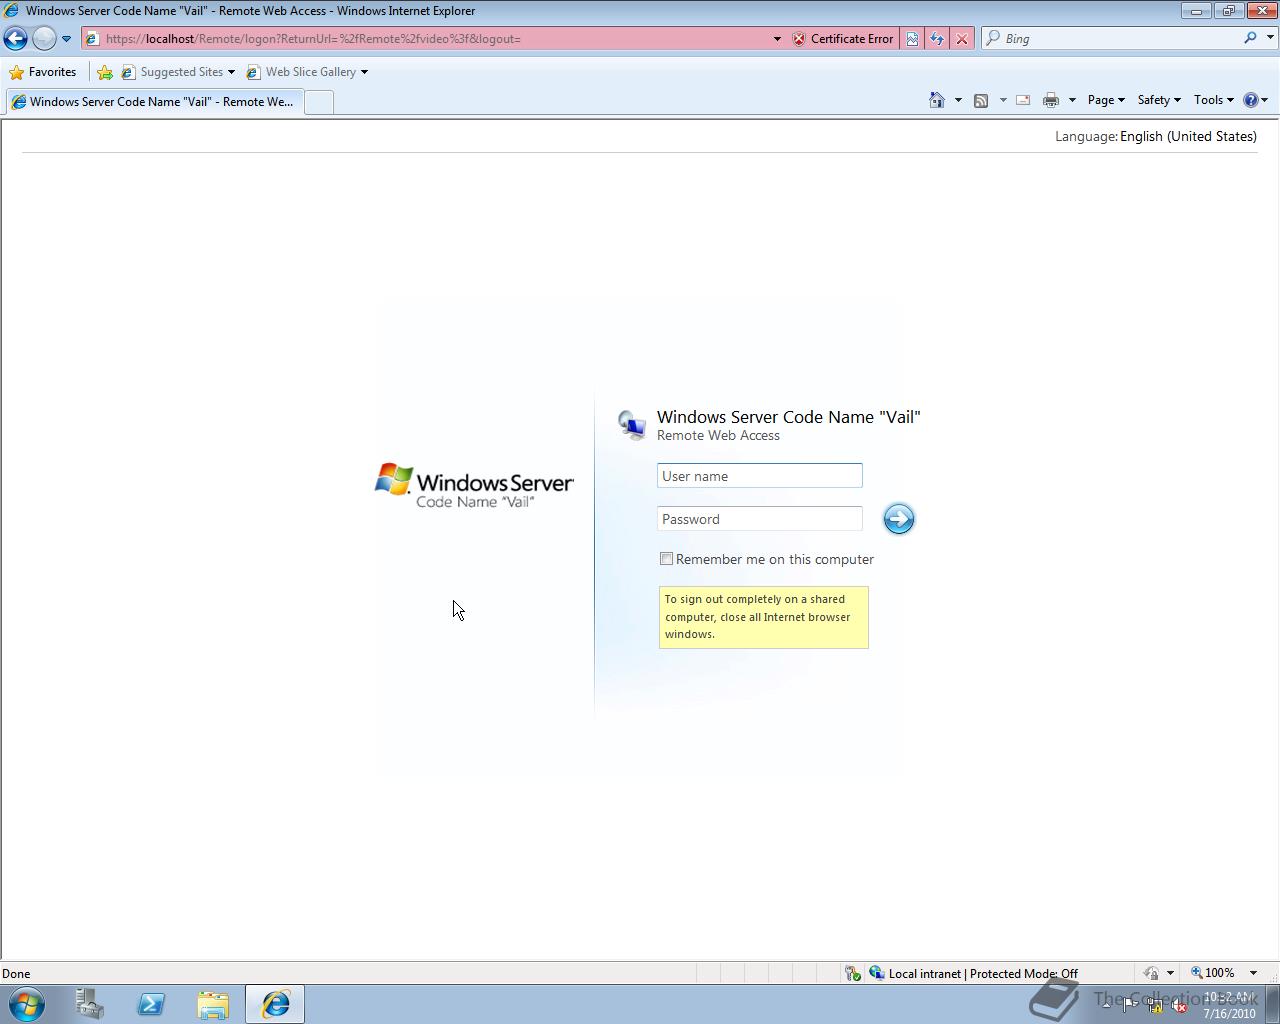Click the browser Forward arrow button
This screenshot has height=1024, width=1280.
[x=44, y=38]
